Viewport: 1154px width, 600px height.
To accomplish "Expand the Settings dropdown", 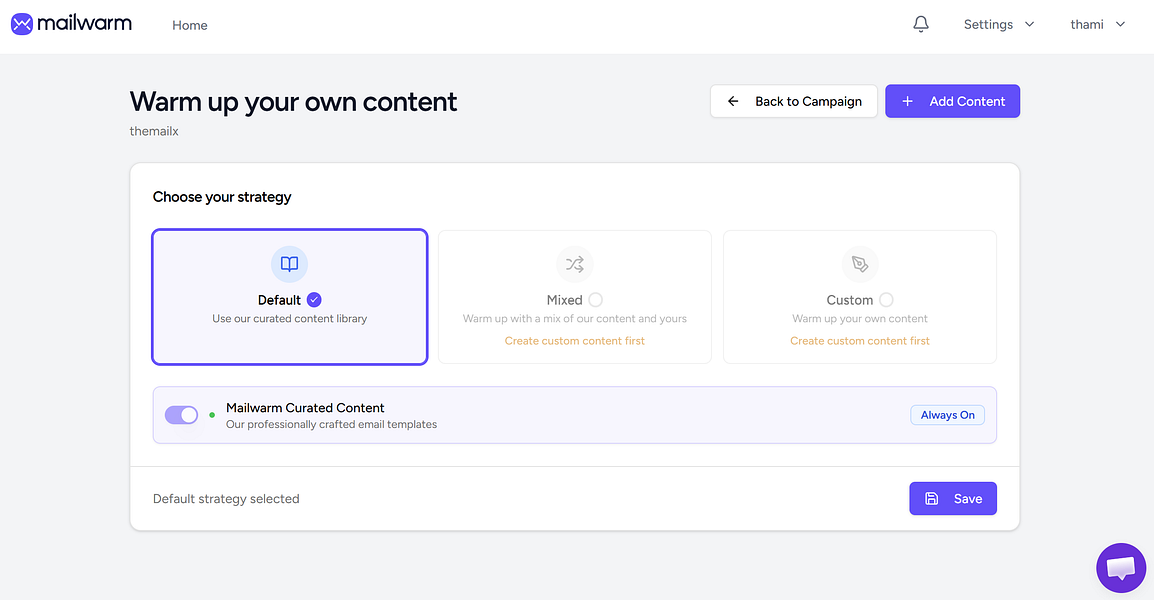I will (x=999, y=24).
